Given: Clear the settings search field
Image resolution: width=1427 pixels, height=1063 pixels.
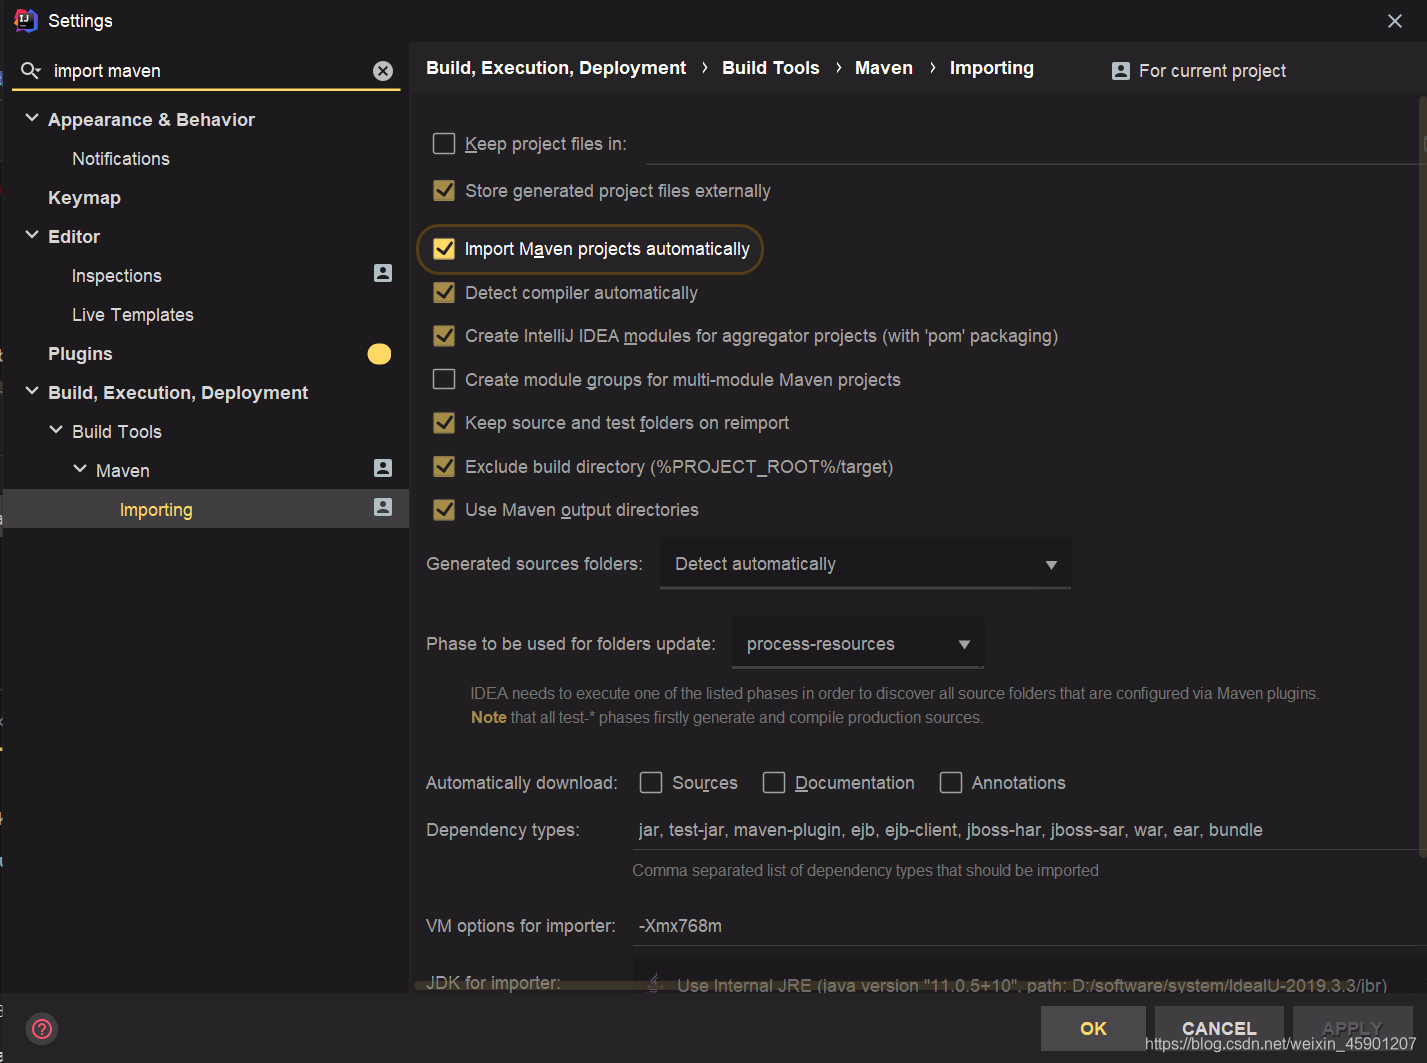Looking at the screenshot, I should pyautogui.click(x=383, y=71).
